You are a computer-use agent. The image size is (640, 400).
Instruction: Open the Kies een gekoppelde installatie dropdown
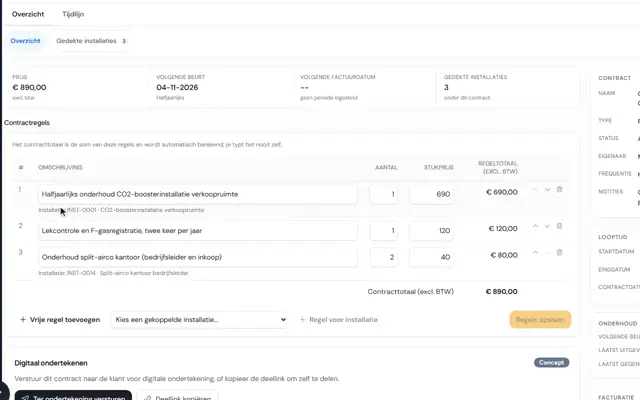coord(199,320)
